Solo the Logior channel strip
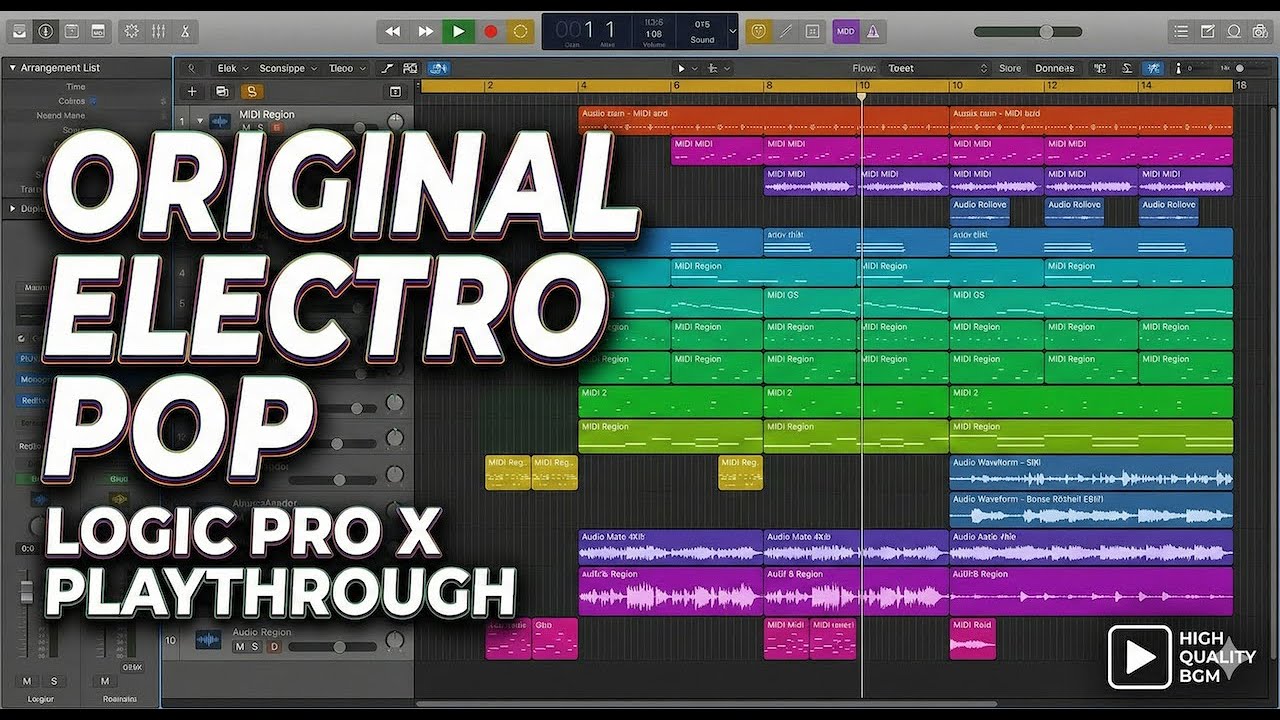This screenshot has width=1280, height=720. click(x=53, y=681)
